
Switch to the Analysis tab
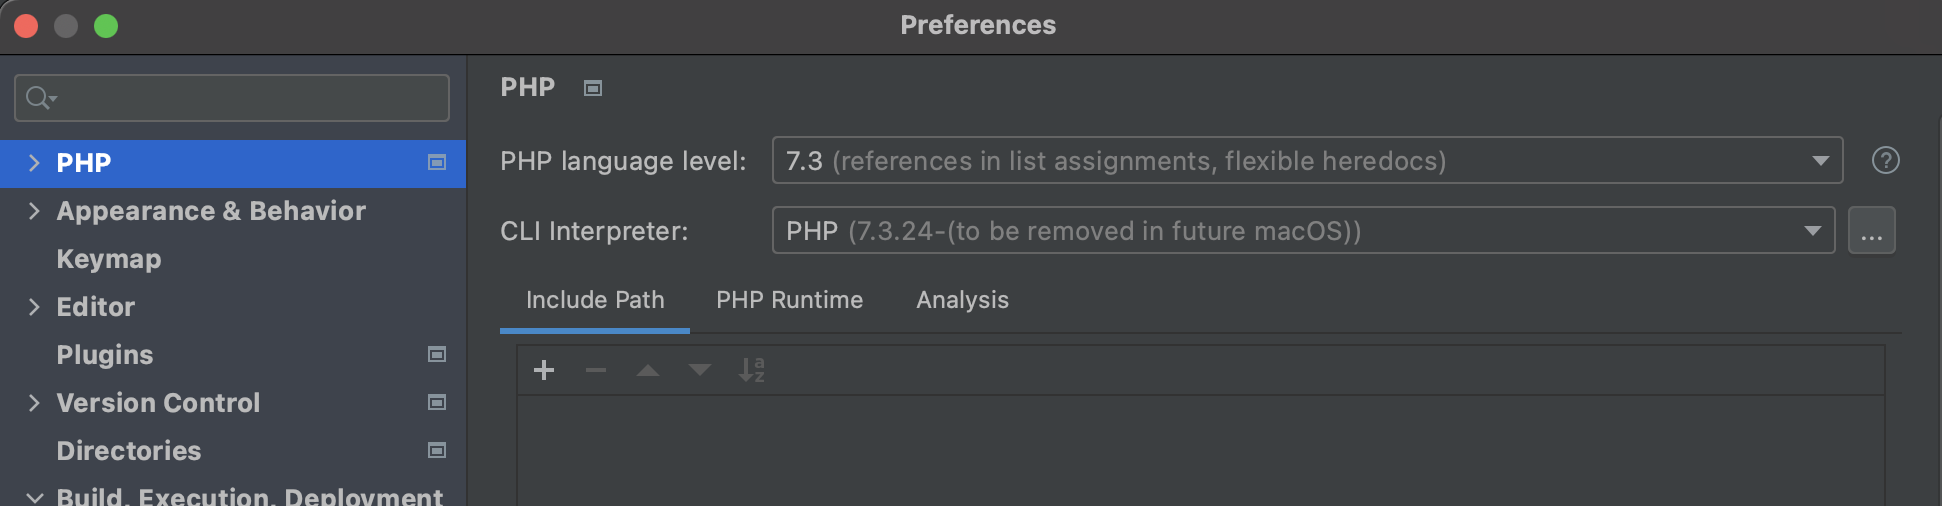coord(962,300)
